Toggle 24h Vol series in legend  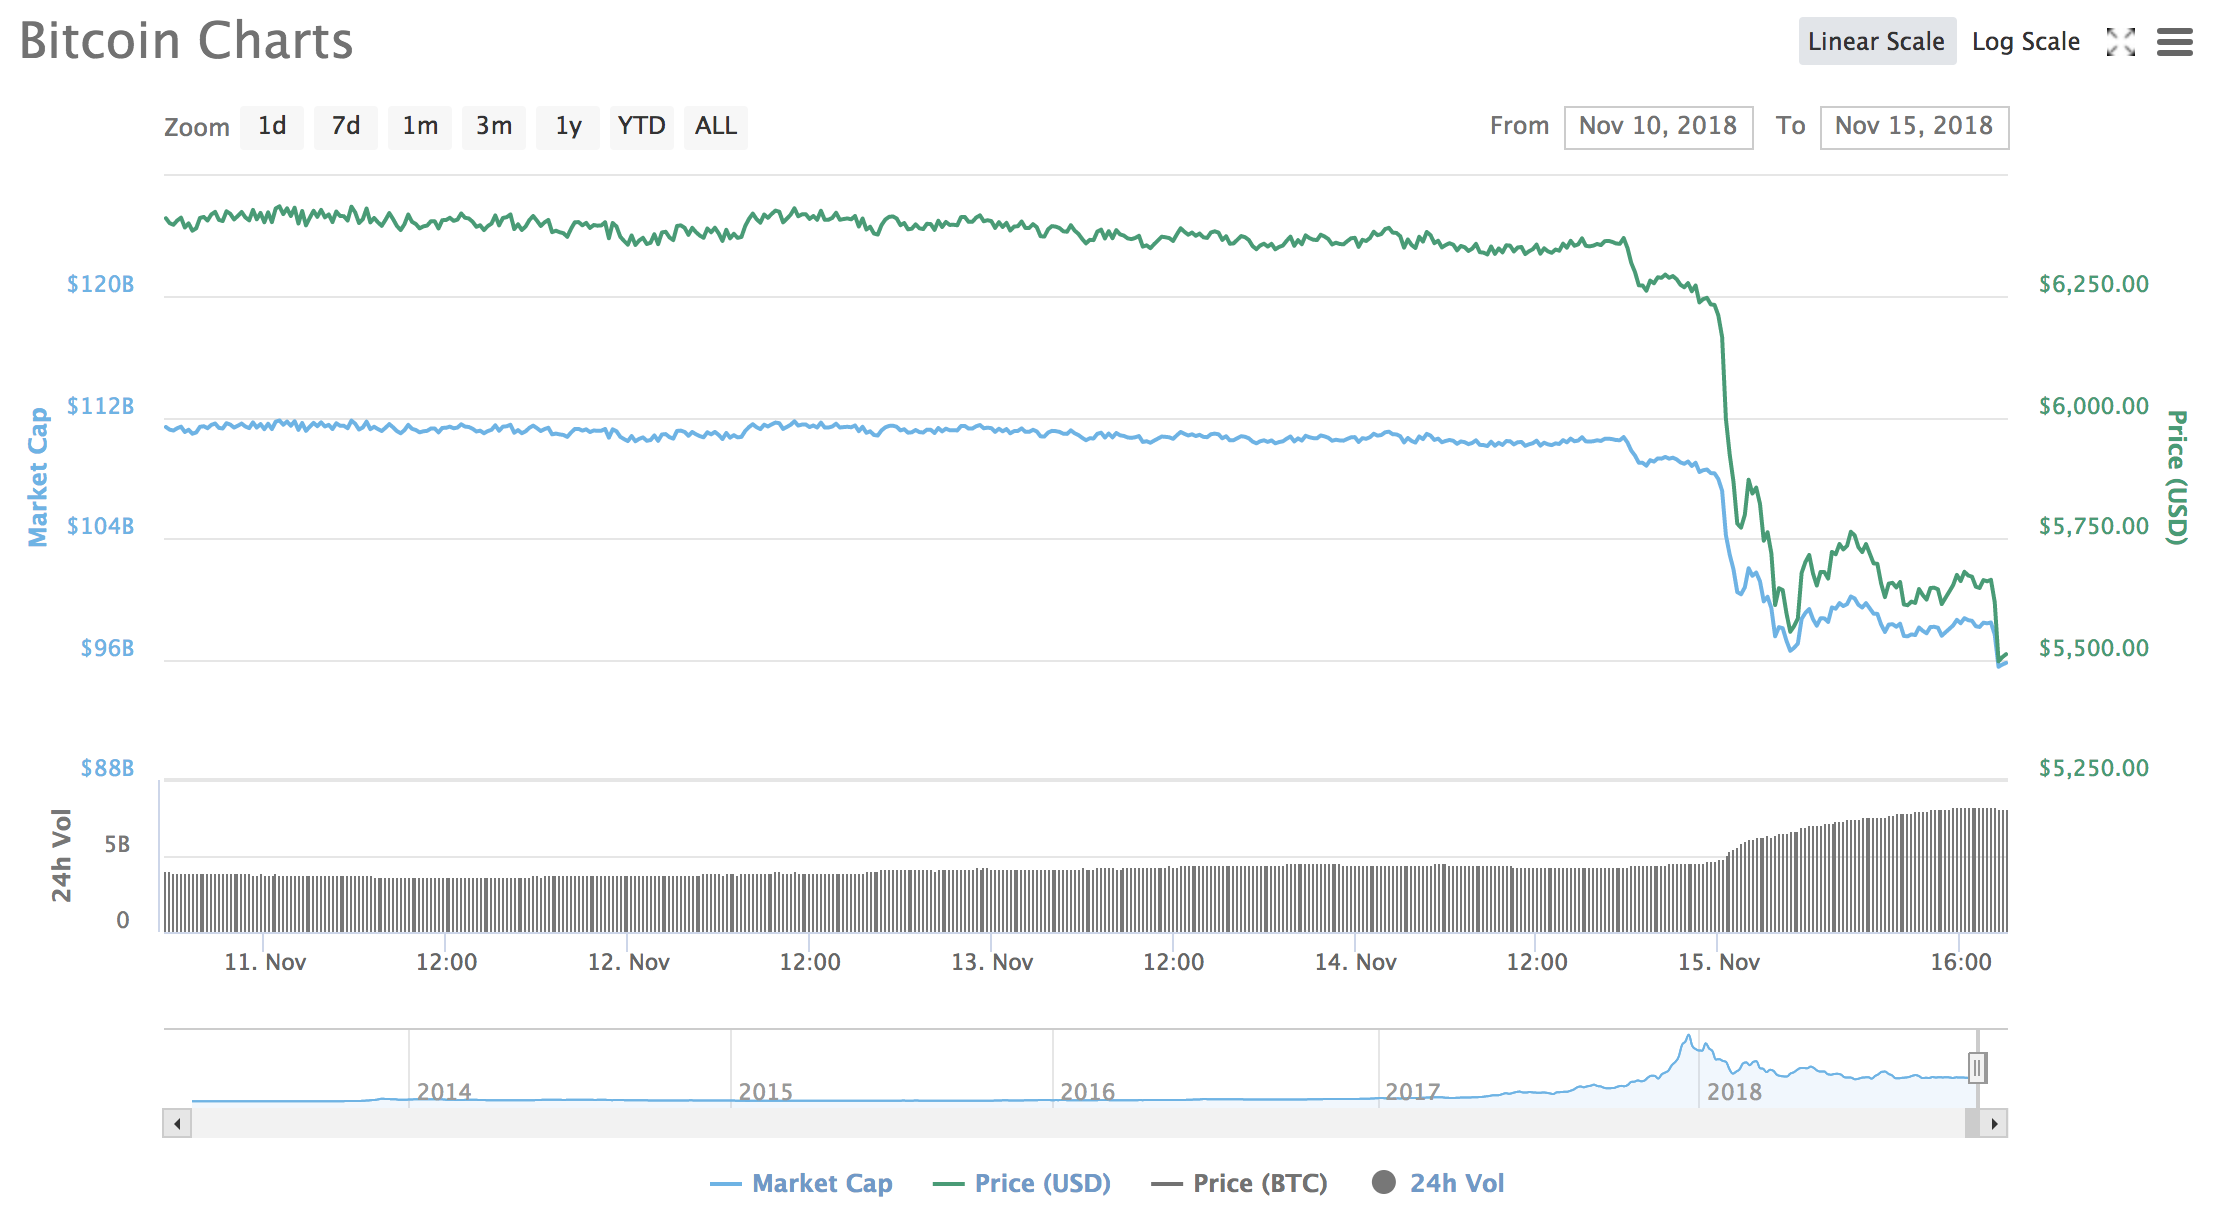click(1438, 1183)
